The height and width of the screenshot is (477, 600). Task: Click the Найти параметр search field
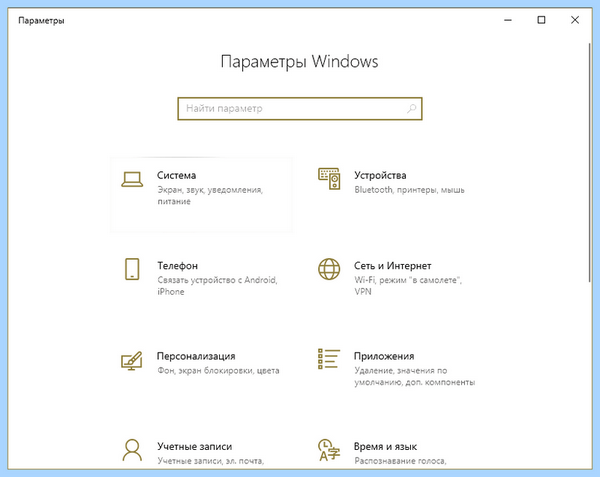click(x=300, y=109)
